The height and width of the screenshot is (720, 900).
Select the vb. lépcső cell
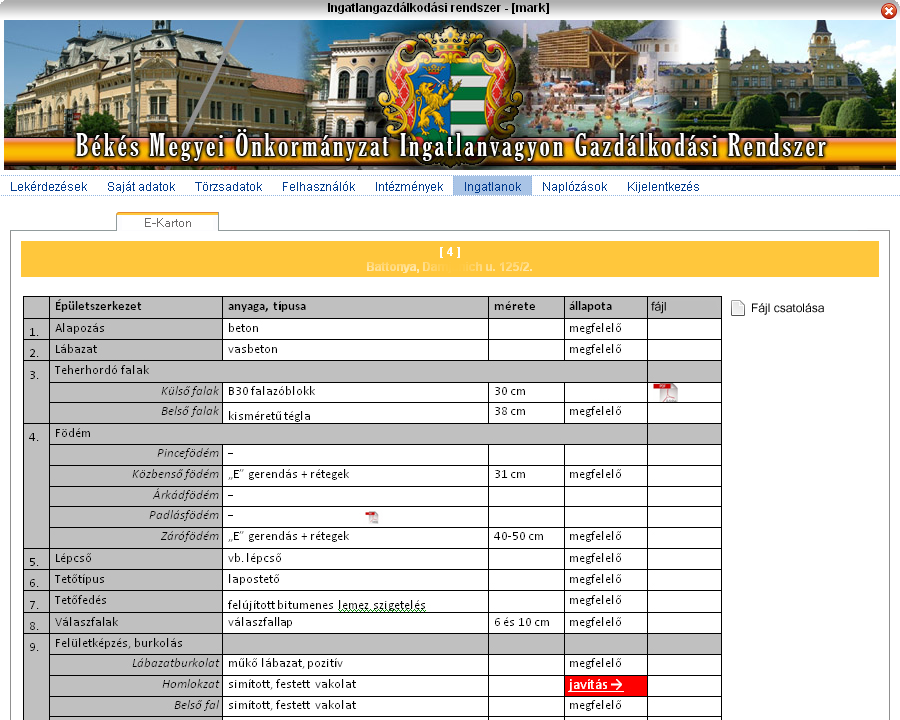coord(355,559)
